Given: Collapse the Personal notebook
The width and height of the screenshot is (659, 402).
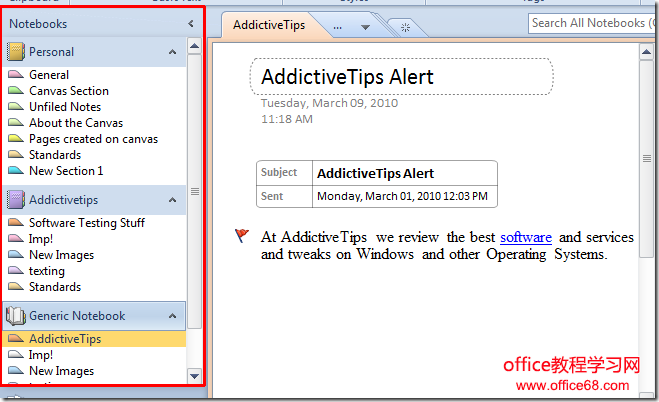Looking at the screenshot, I should 172,52.
